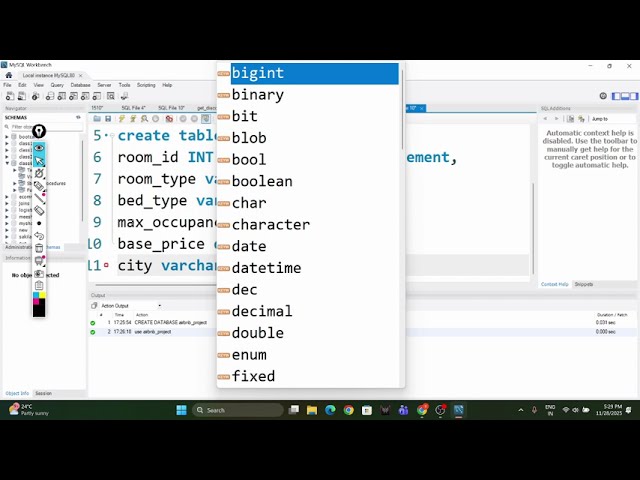This screenshot has width=640, height=480.
Task: Open the object inspector toolbar icon
Action: pyautogui.click(x=36, y=96)
